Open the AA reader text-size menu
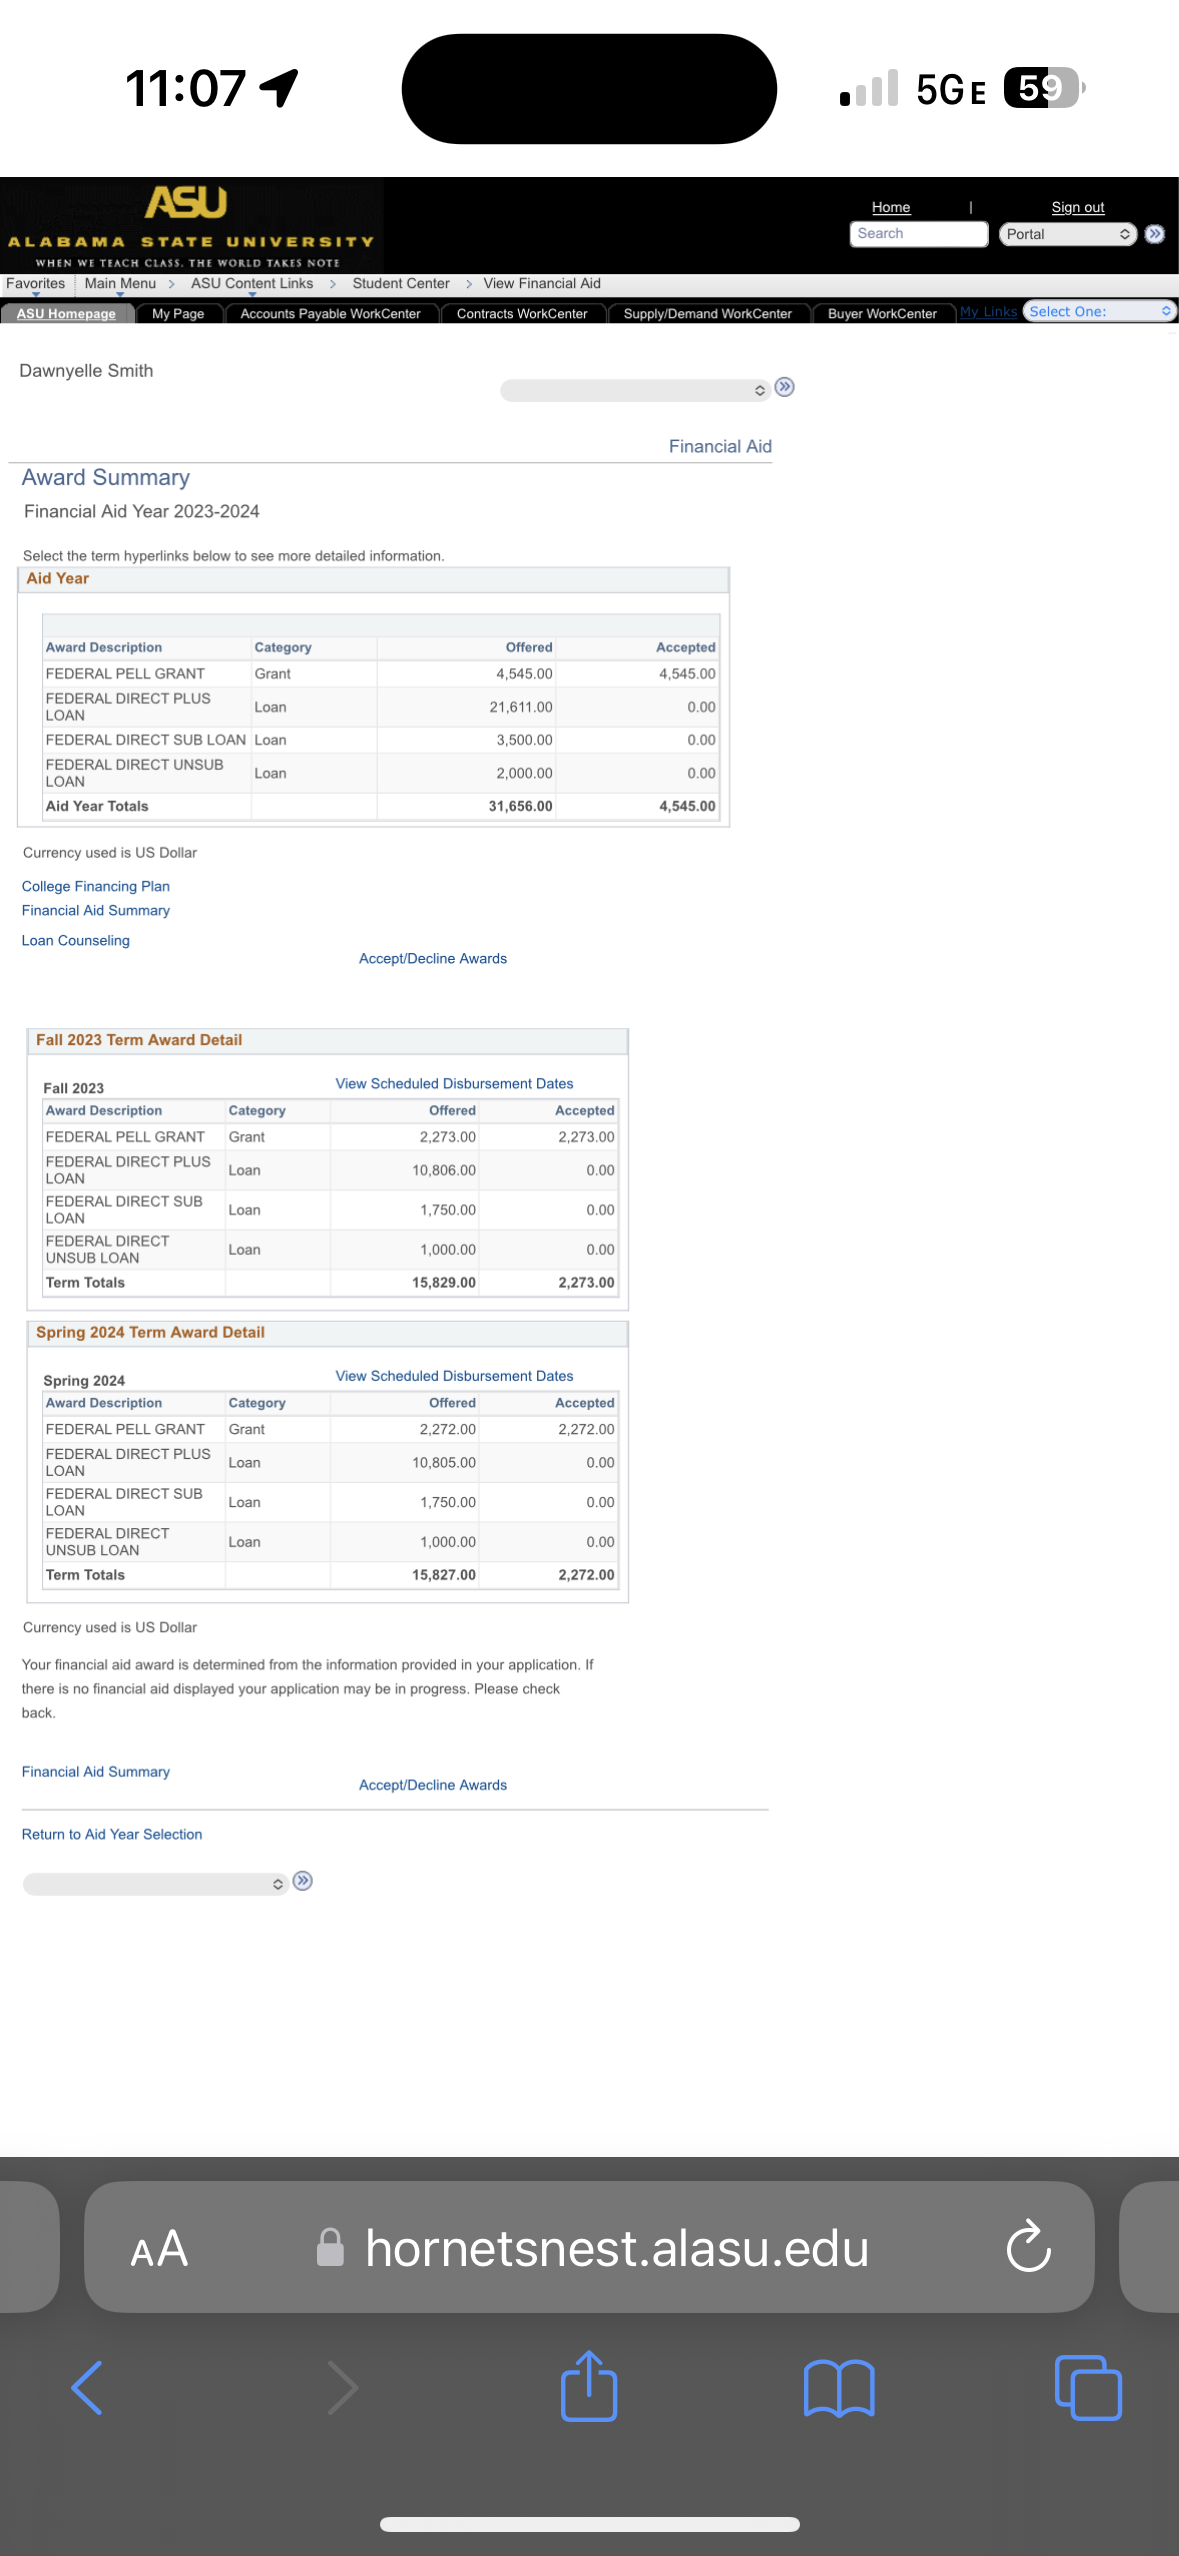 point(159,2249)
